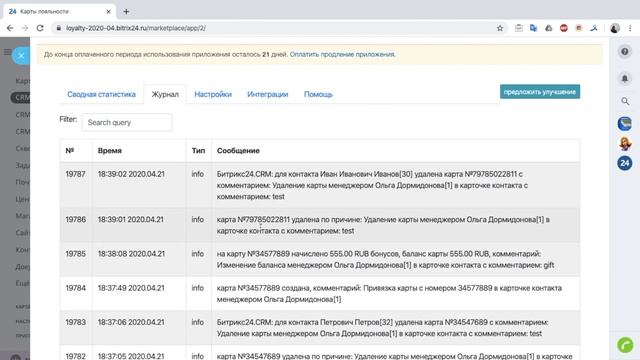The width and height of the screenshot is (640, 360).
Task: Click the message about 555.00 RUB bonuses
Action: [385, 260]
